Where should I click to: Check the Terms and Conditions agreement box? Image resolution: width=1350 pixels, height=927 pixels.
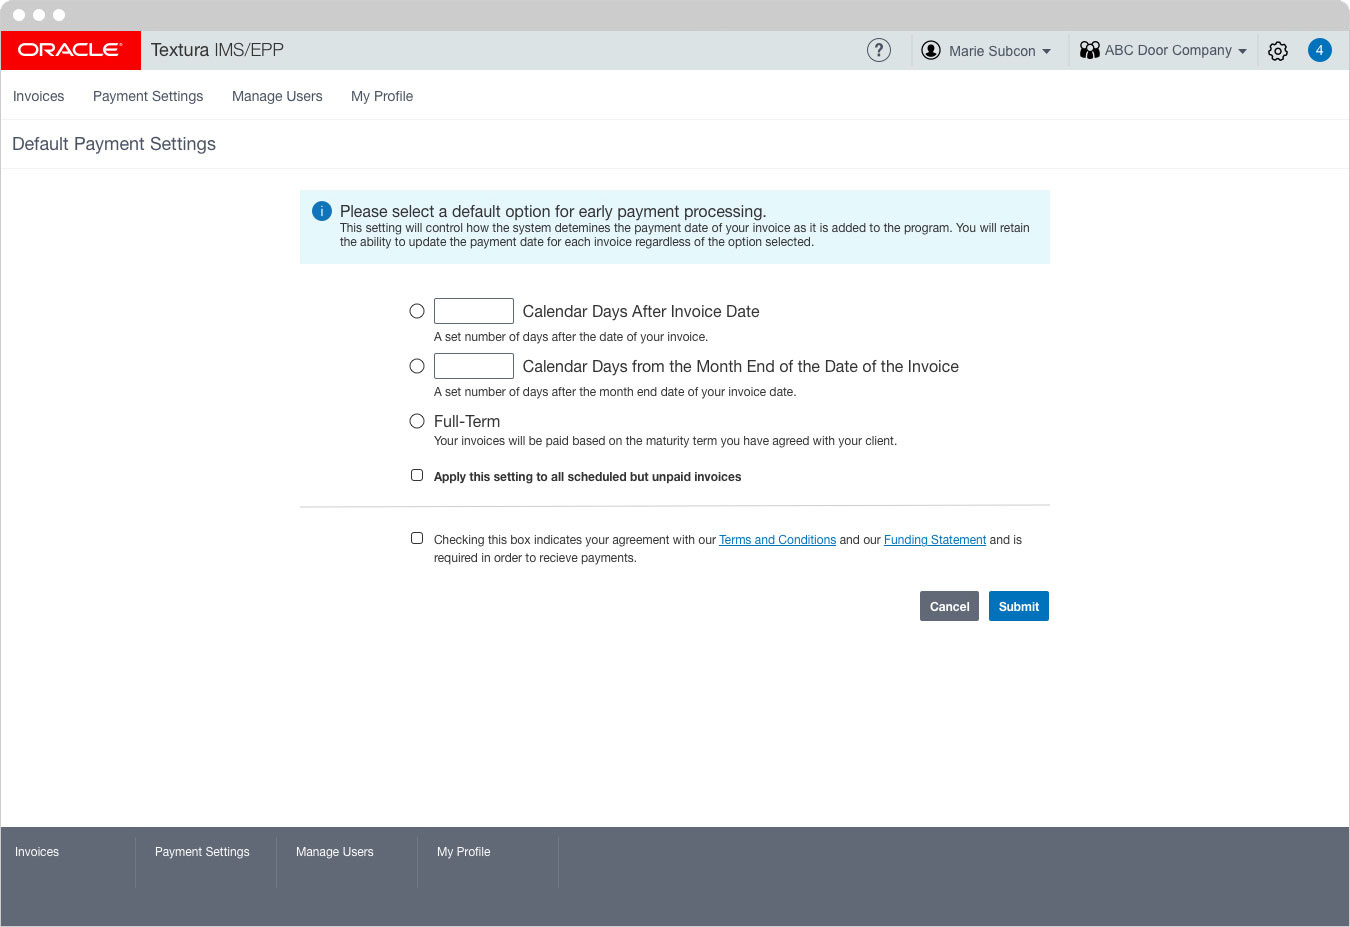[417, 538]
